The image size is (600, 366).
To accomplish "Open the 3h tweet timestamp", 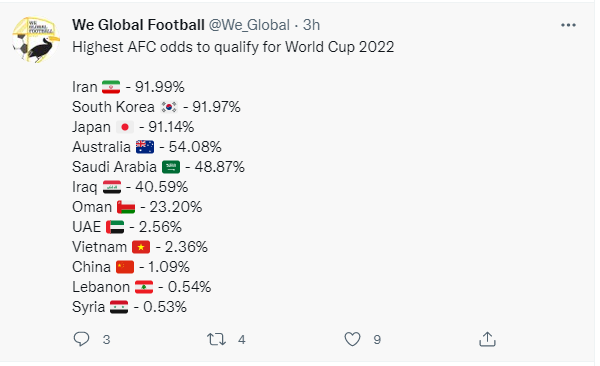I will click(x=311, y=25).
